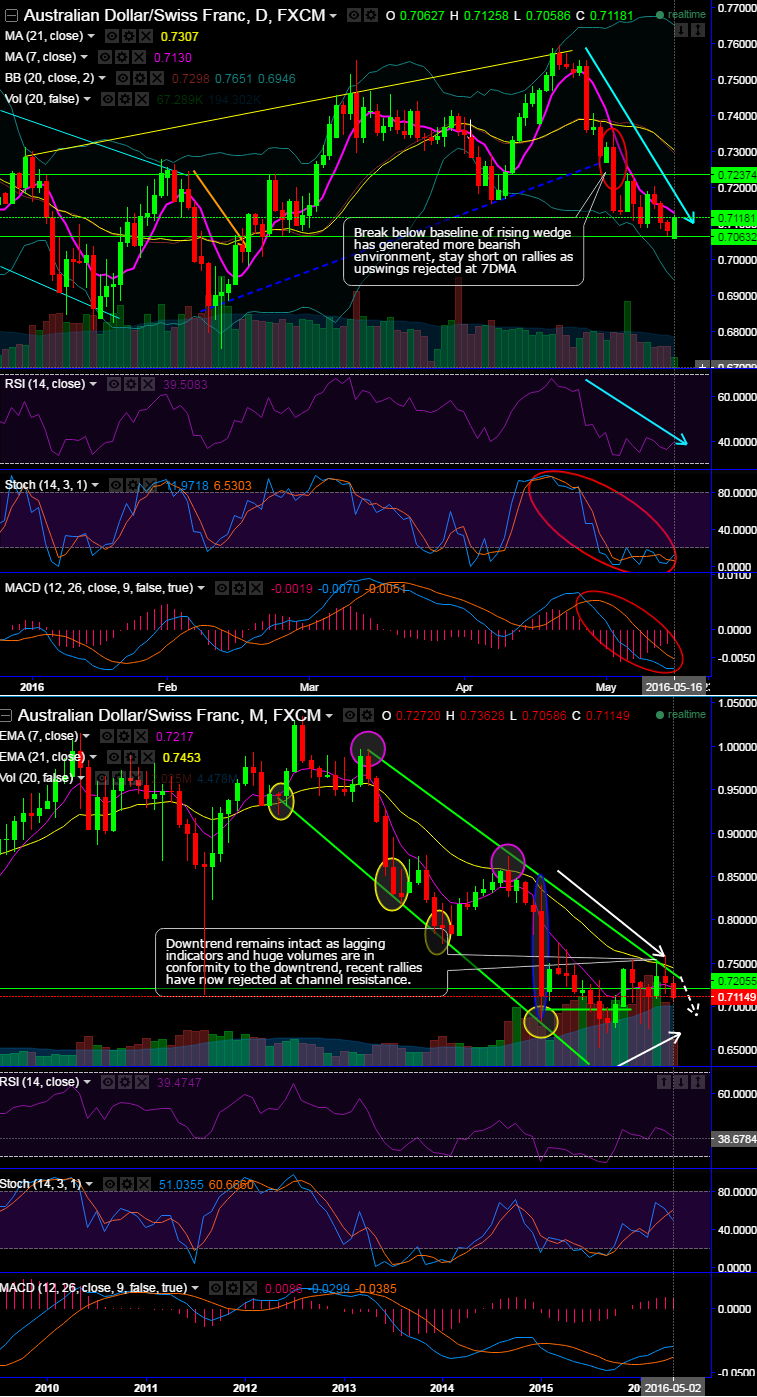Toggle visibility of MA (21, close)
Viewport: 757px width, 1397px height.
112,36
